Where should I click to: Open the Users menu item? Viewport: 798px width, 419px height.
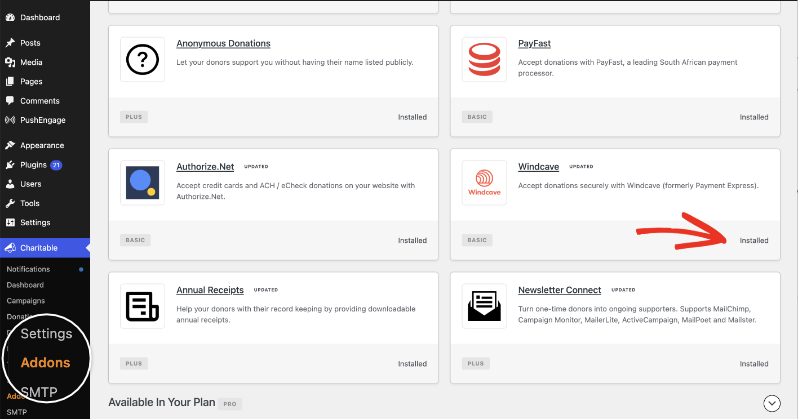pyautogui.click(x=31, y=184)
